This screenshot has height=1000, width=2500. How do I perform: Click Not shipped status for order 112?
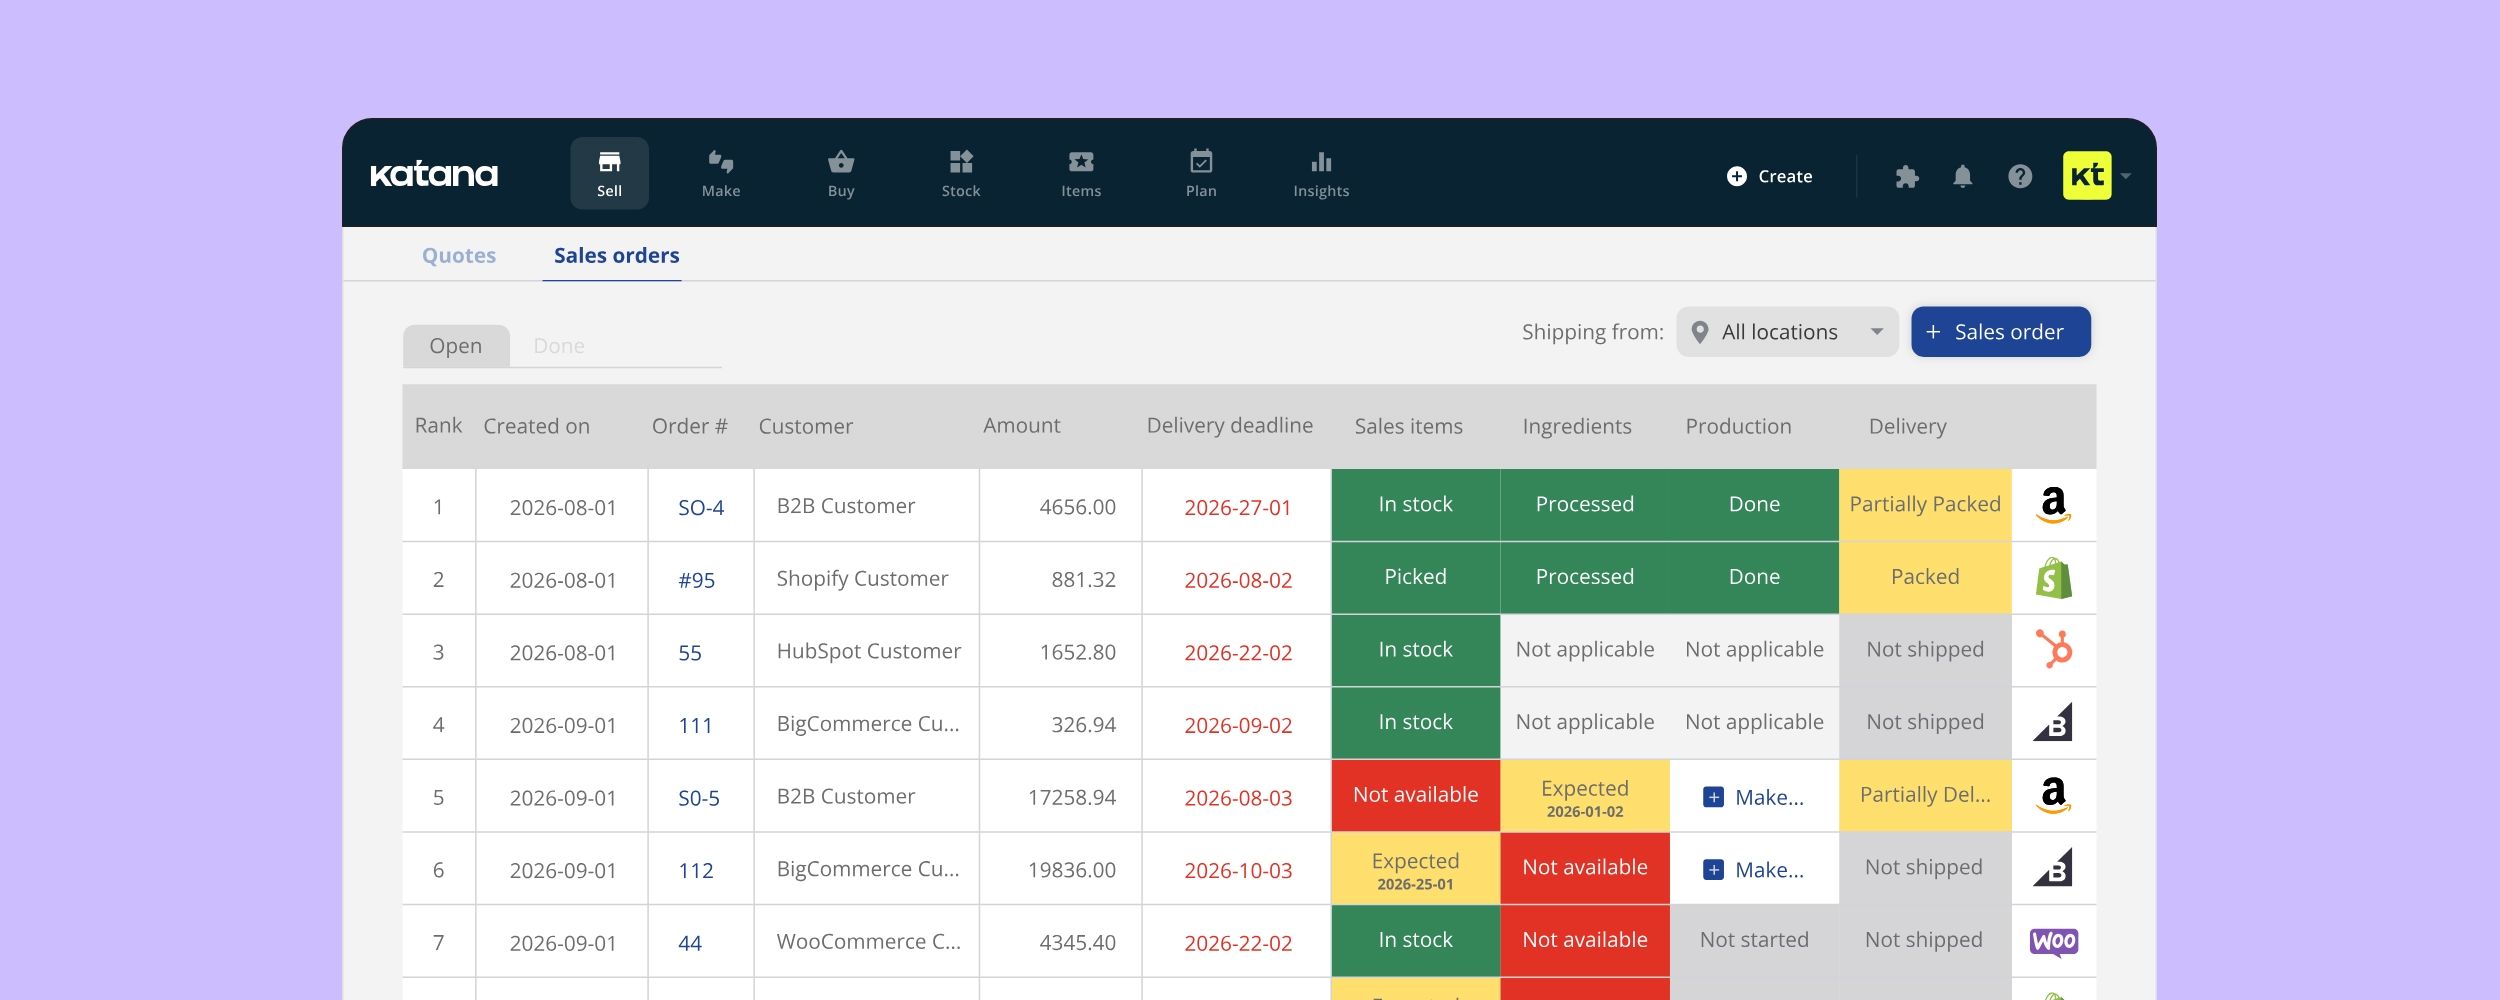tap(1925, 868)
